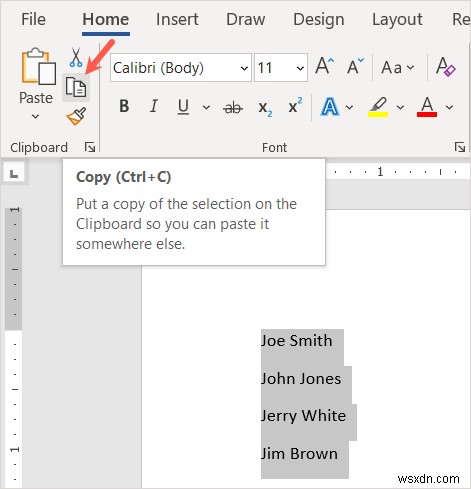Toggle Superscript formatting
Screen dimensions: 471x489
tap(295, 105)
